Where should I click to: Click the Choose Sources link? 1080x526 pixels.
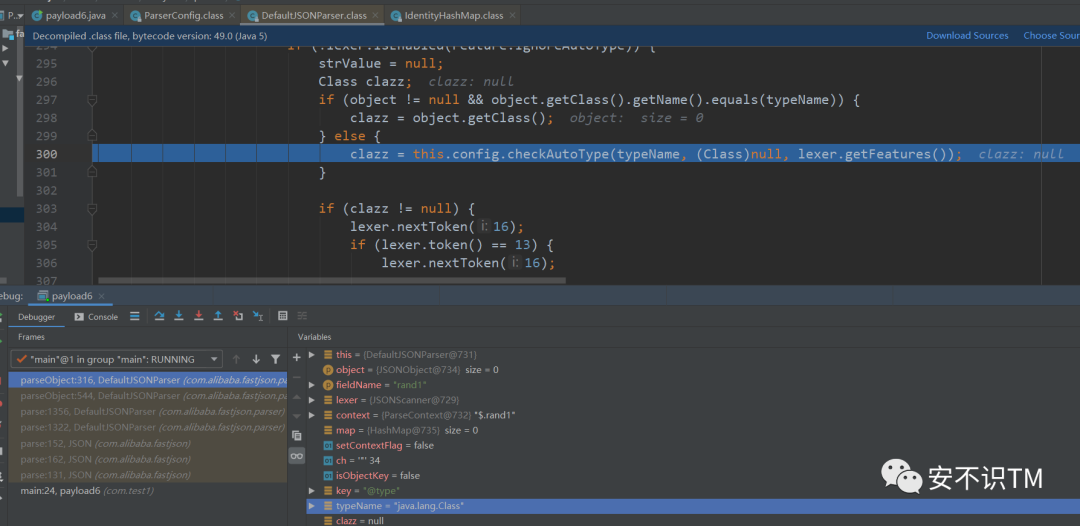(x=1050, y=36)
